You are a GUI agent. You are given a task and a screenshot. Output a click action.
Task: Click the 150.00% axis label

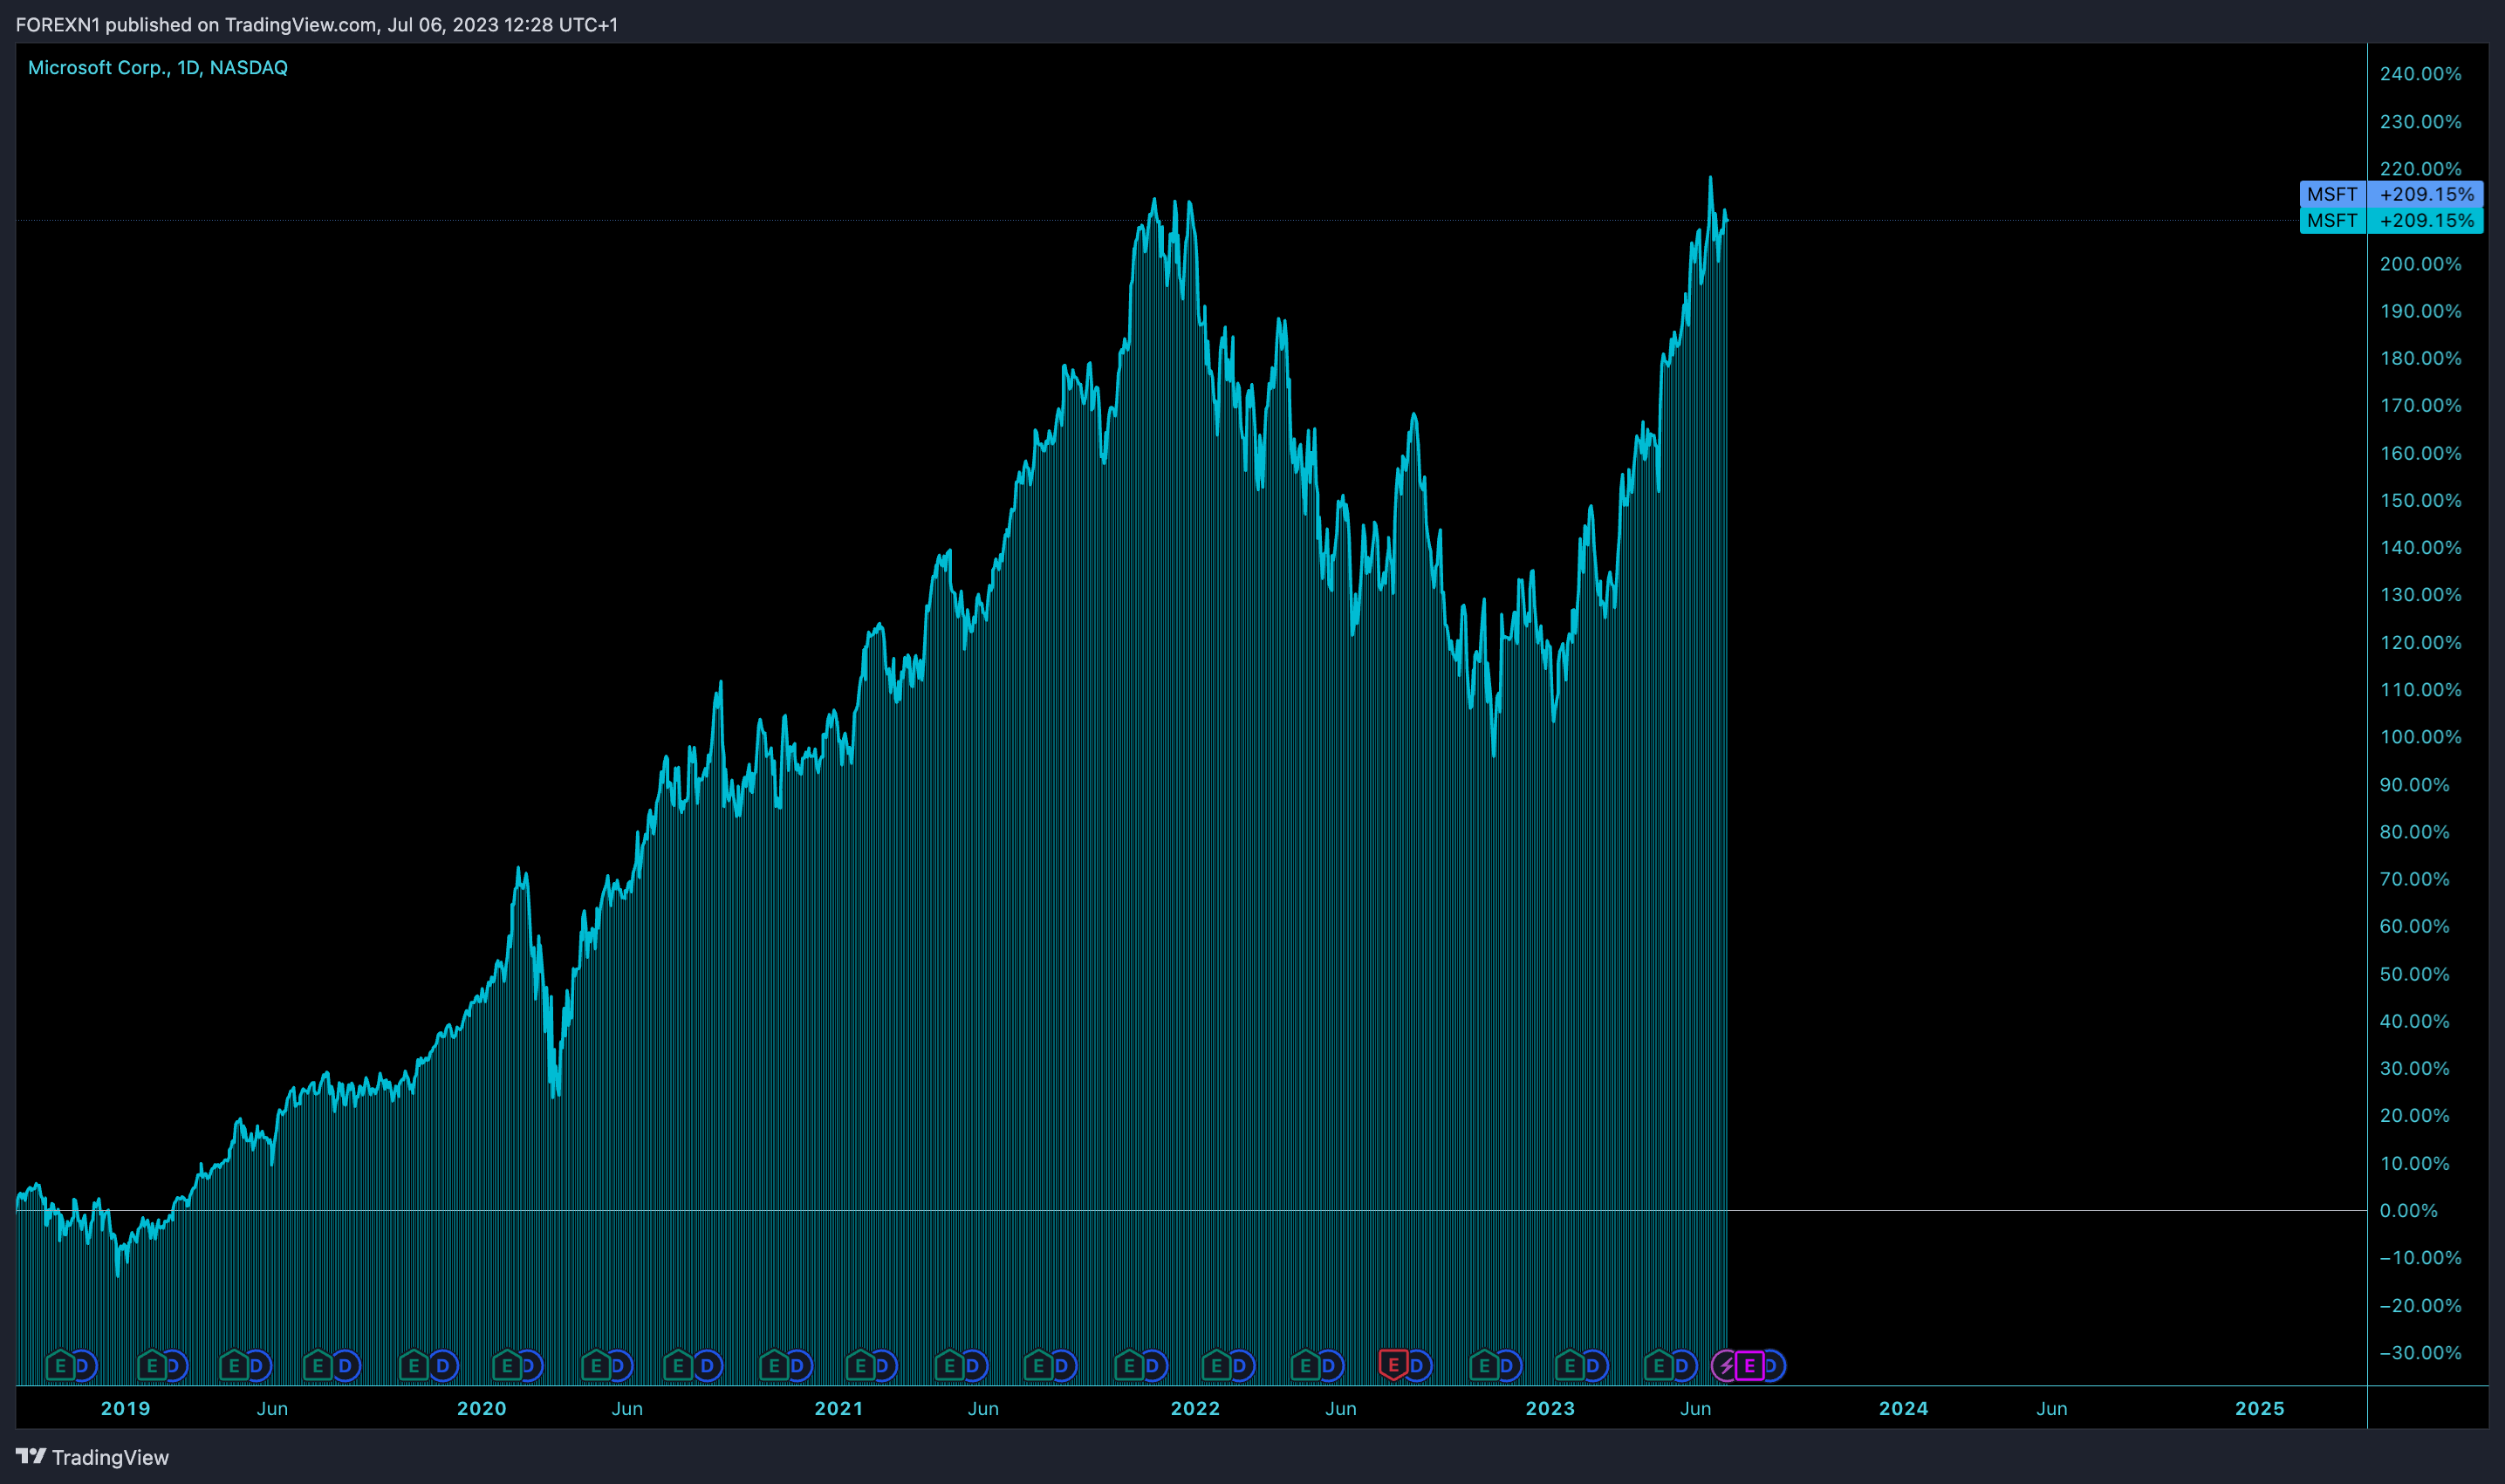(2420, 500)
